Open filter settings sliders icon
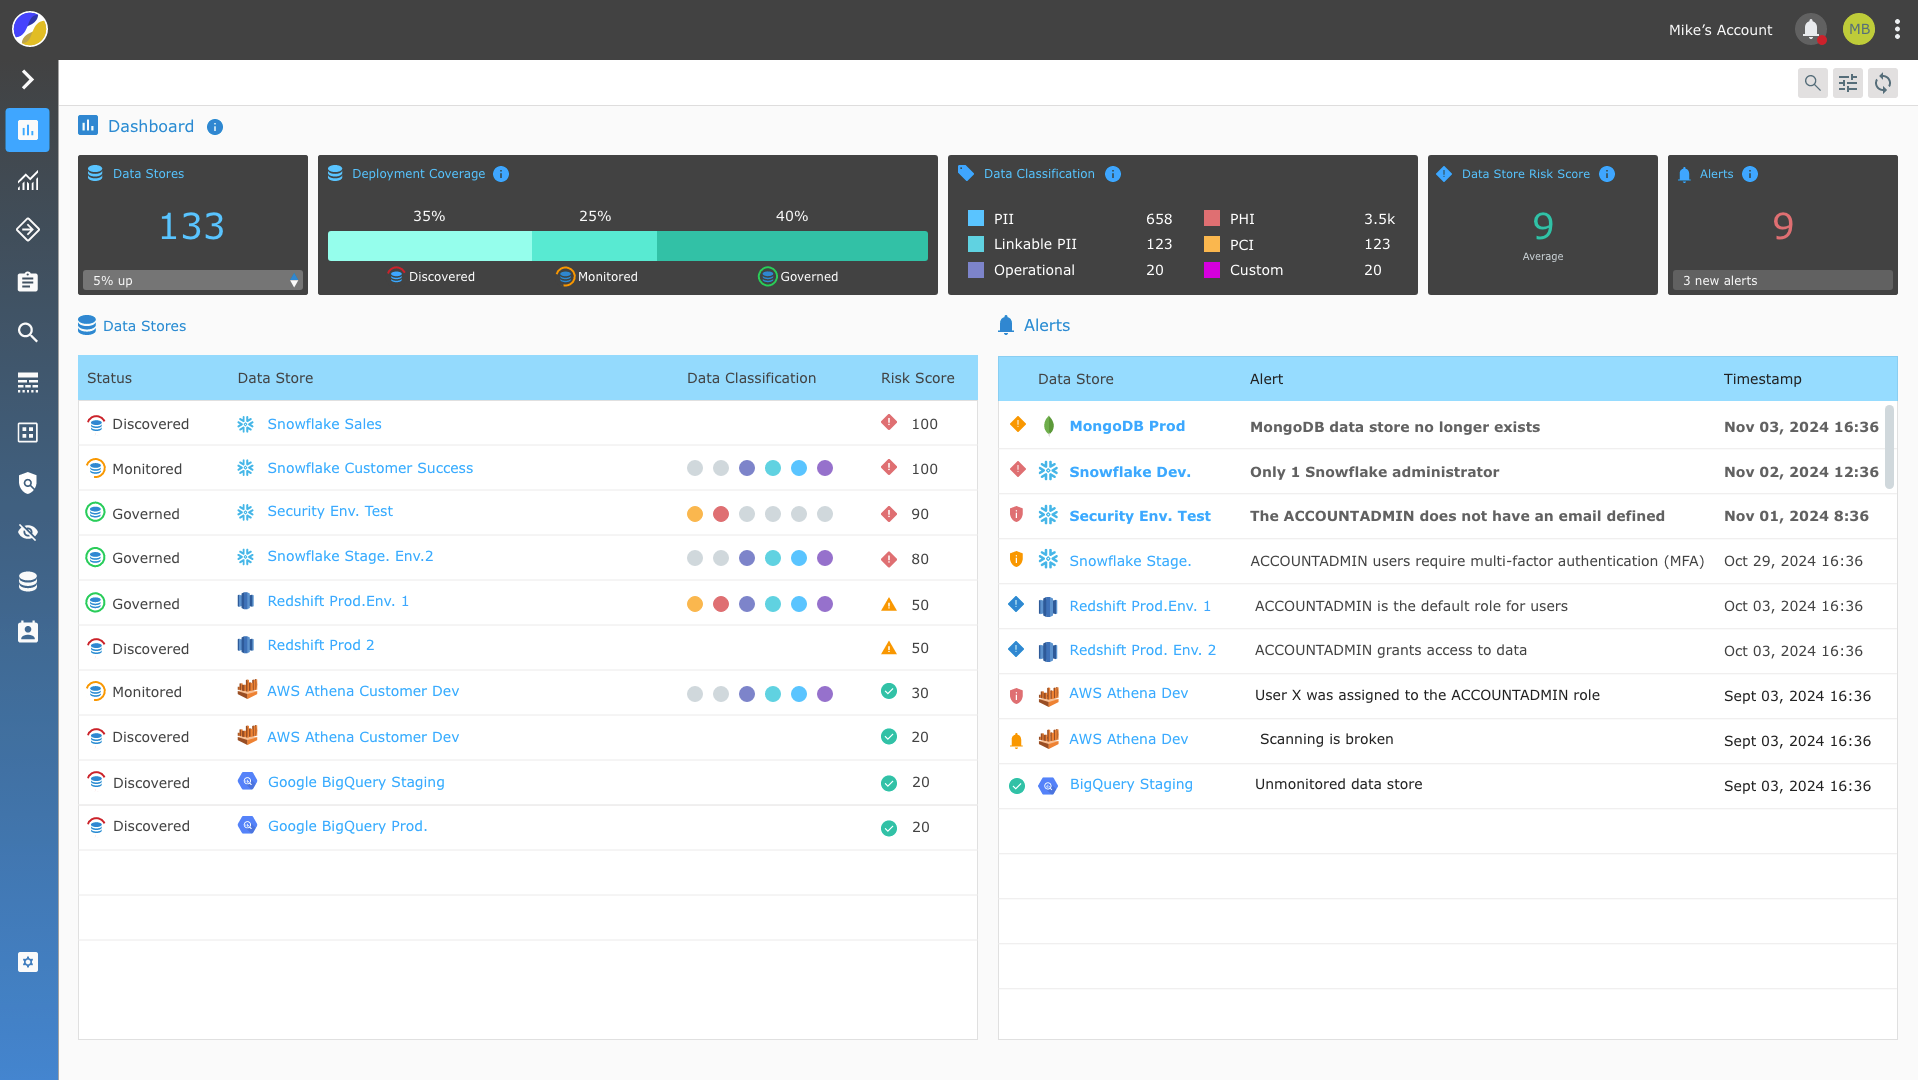 point(1847,83)
